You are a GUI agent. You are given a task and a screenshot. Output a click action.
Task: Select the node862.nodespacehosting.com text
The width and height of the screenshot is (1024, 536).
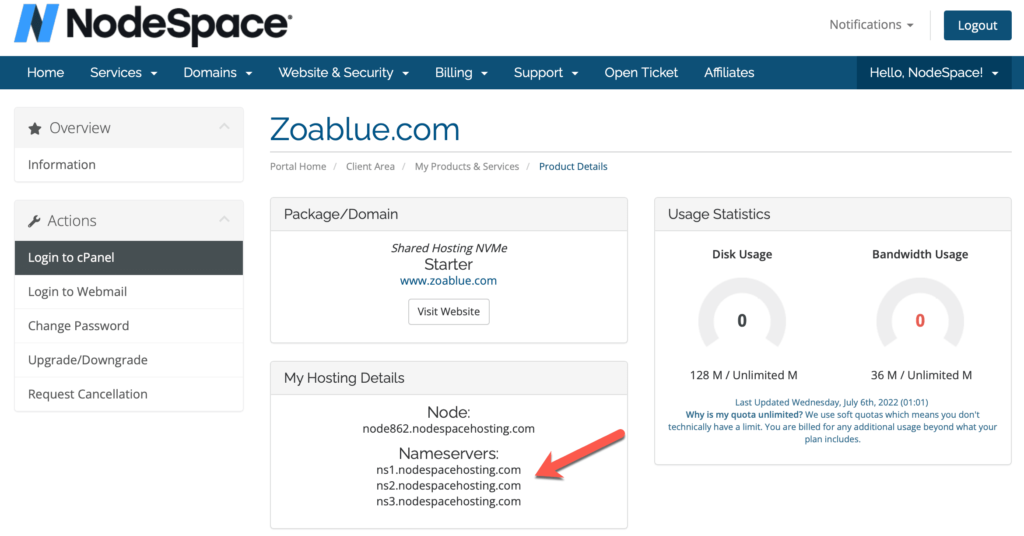449,429
